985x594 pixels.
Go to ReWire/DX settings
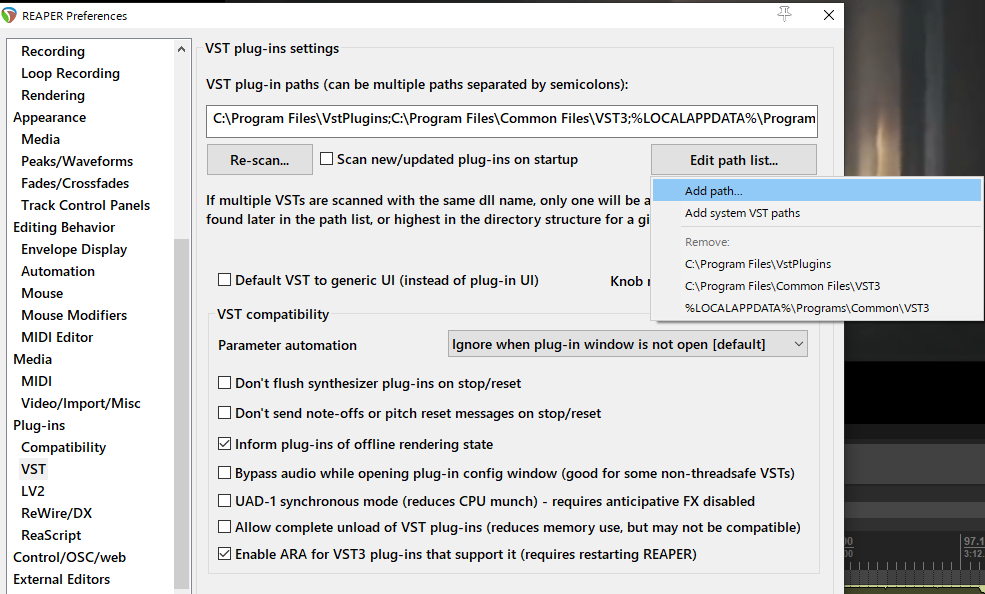57,512
